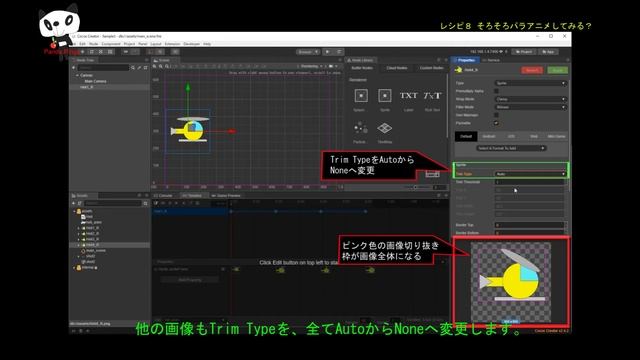Select the TiledMap node icon

tap(384, 128)
